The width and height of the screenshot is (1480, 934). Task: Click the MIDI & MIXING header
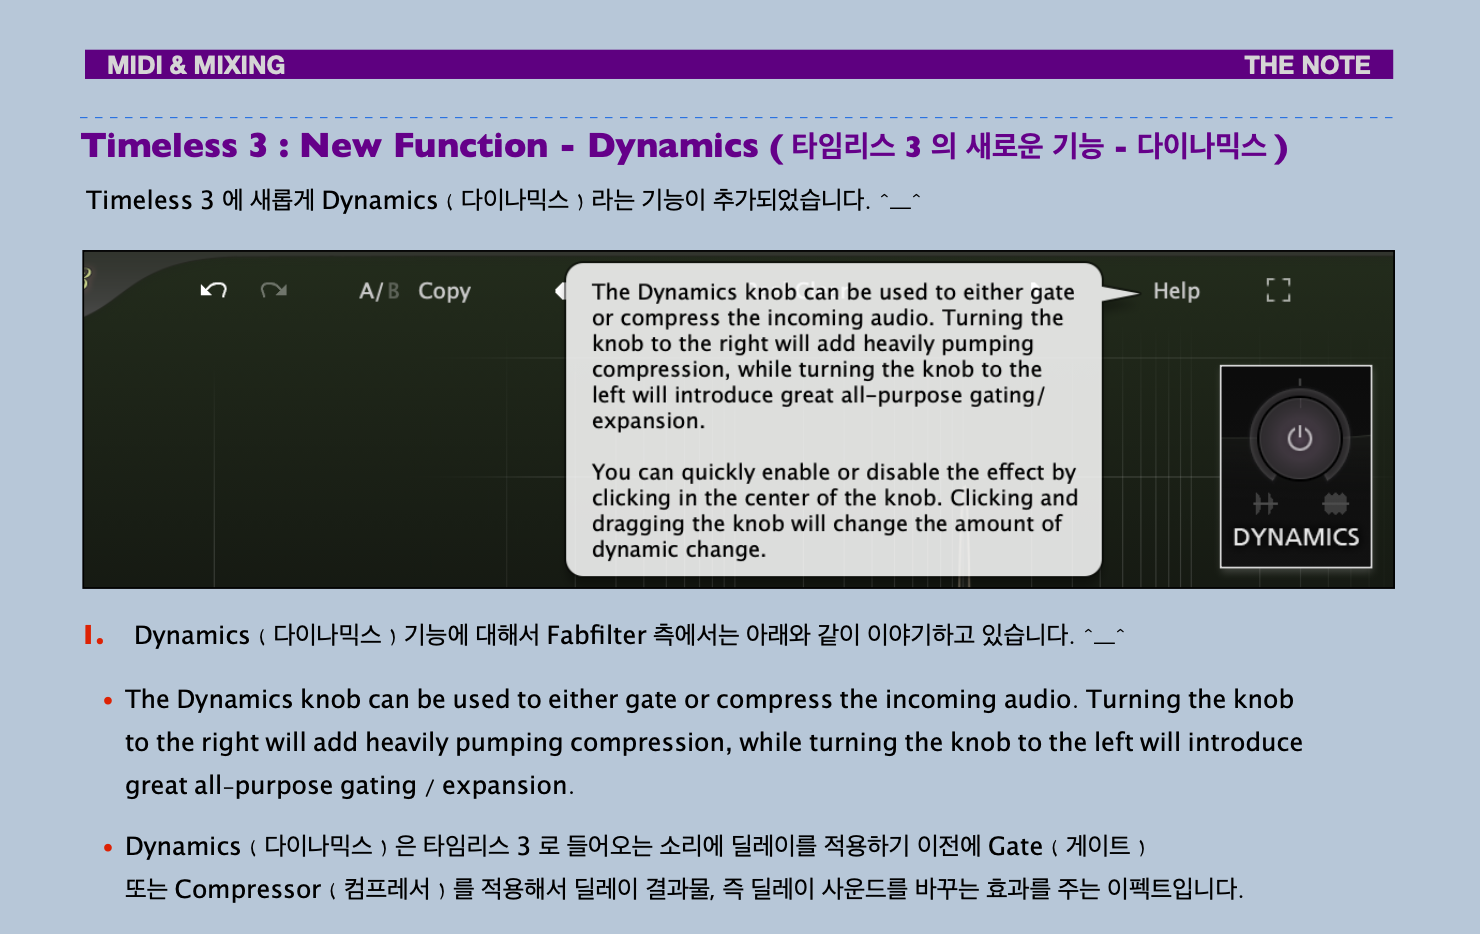coord(196,65)
